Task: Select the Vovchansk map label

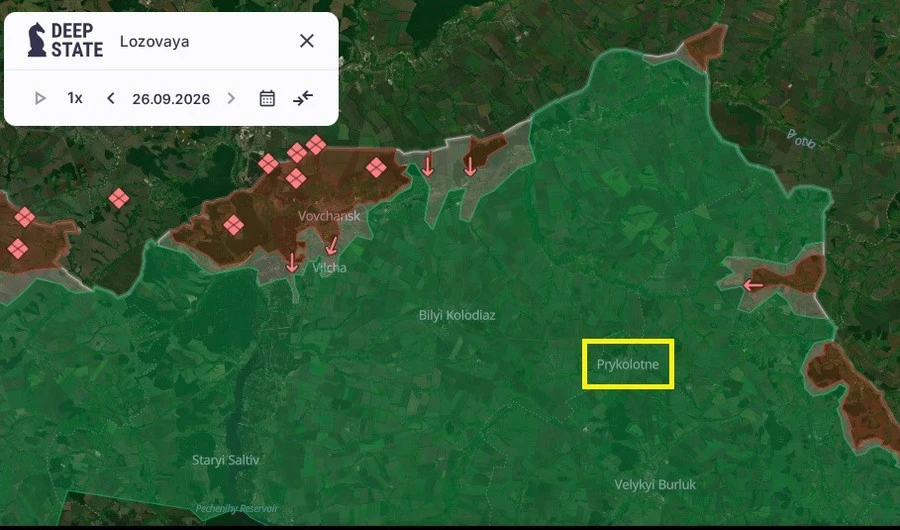Action: tap(329, 216)
